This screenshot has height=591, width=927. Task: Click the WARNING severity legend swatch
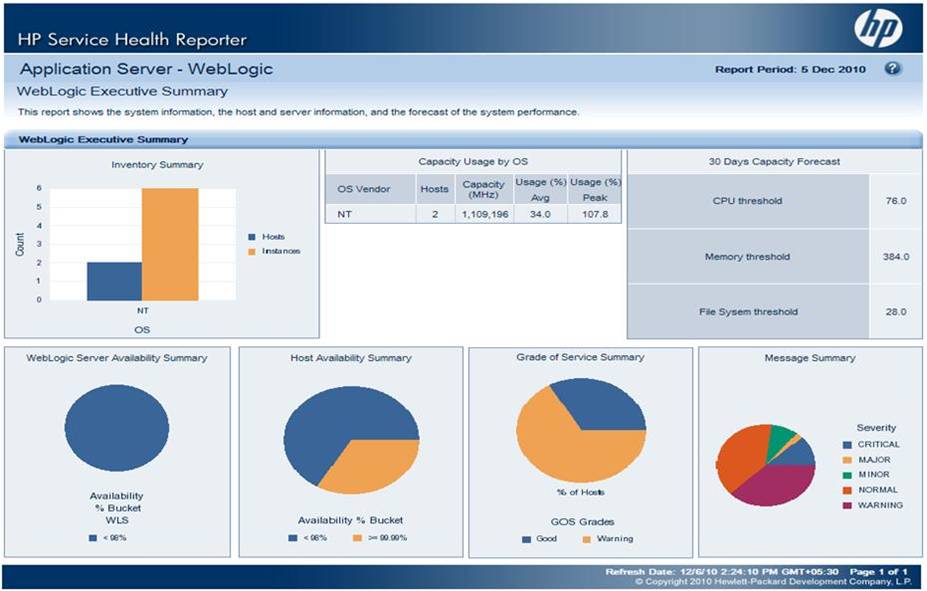click(x=847, y=506)
